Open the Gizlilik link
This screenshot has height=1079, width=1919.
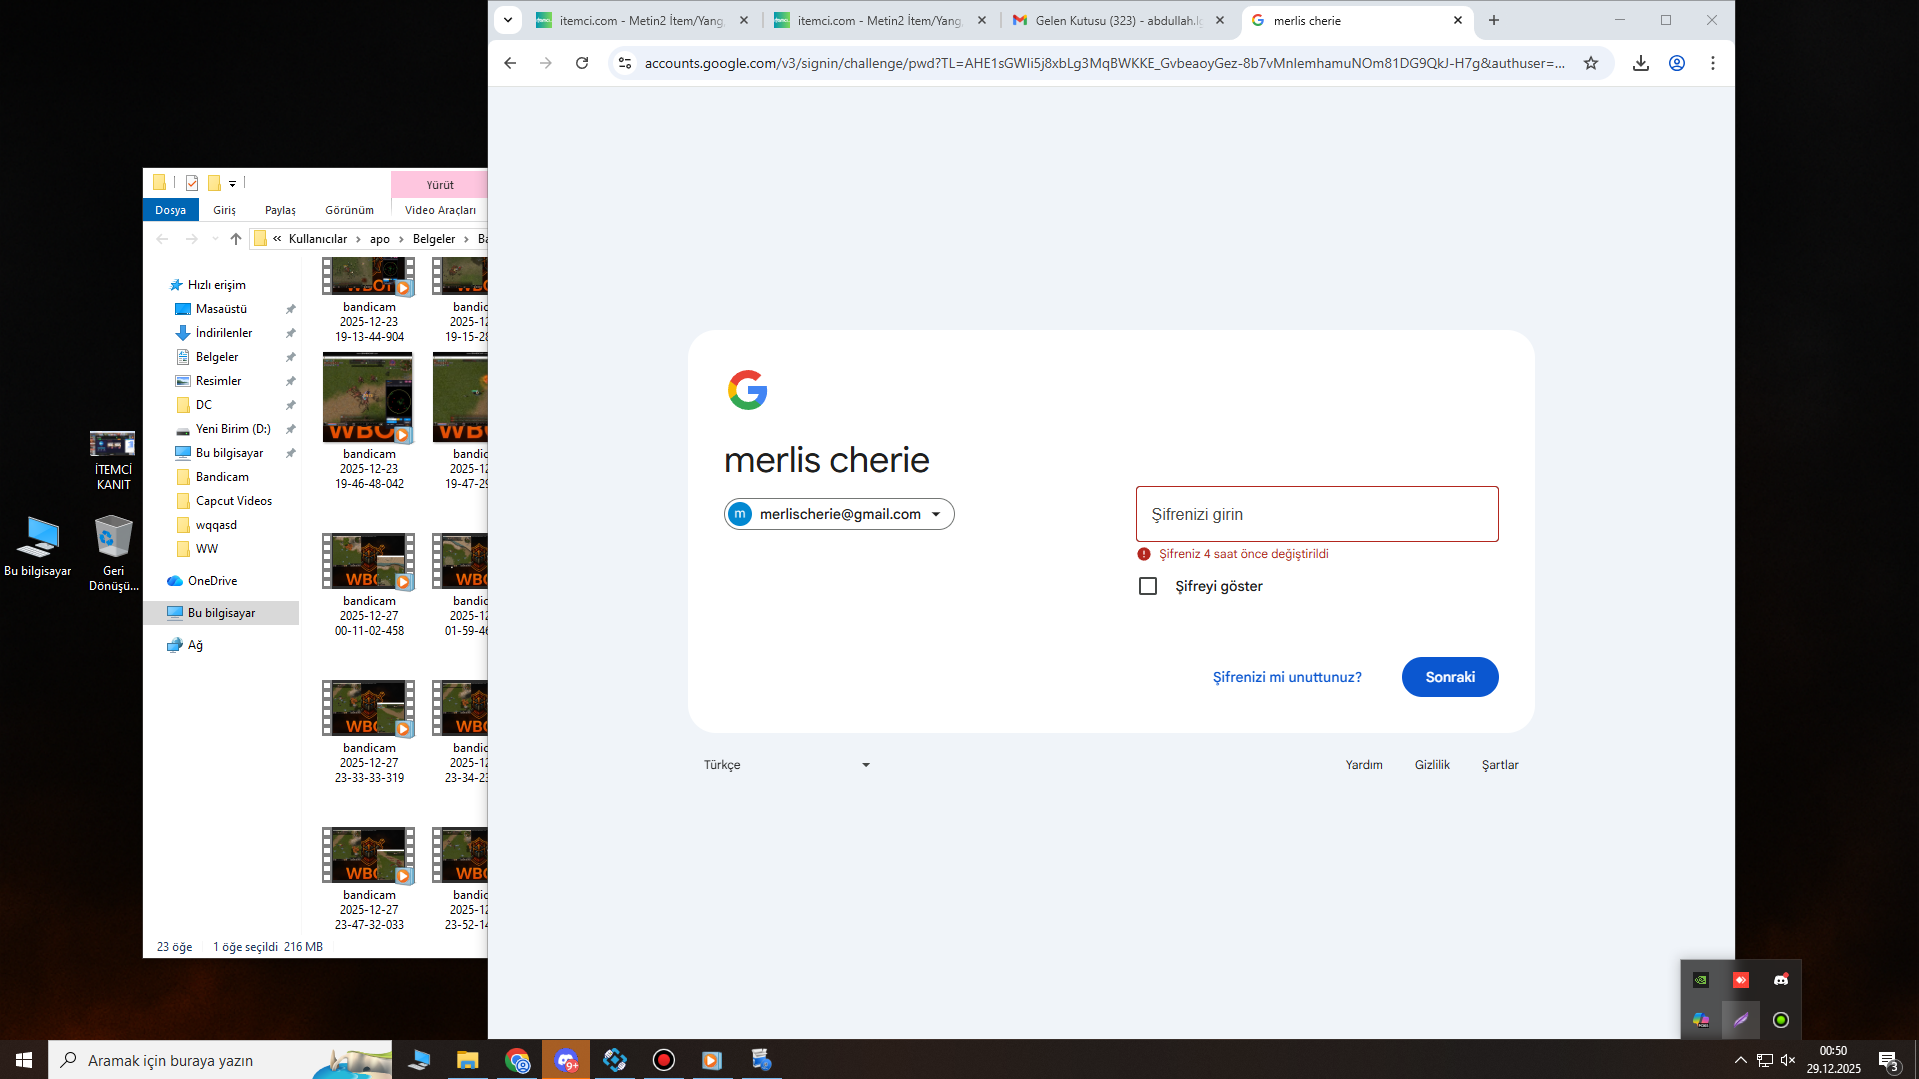point(1432,765)
